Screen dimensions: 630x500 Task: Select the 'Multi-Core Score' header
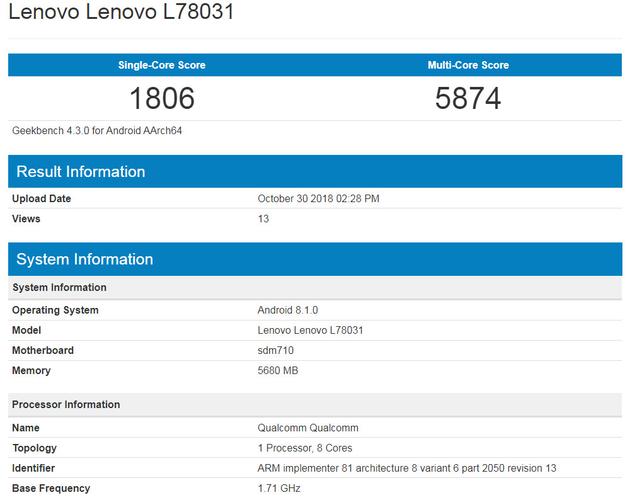(x=468, y=65)
